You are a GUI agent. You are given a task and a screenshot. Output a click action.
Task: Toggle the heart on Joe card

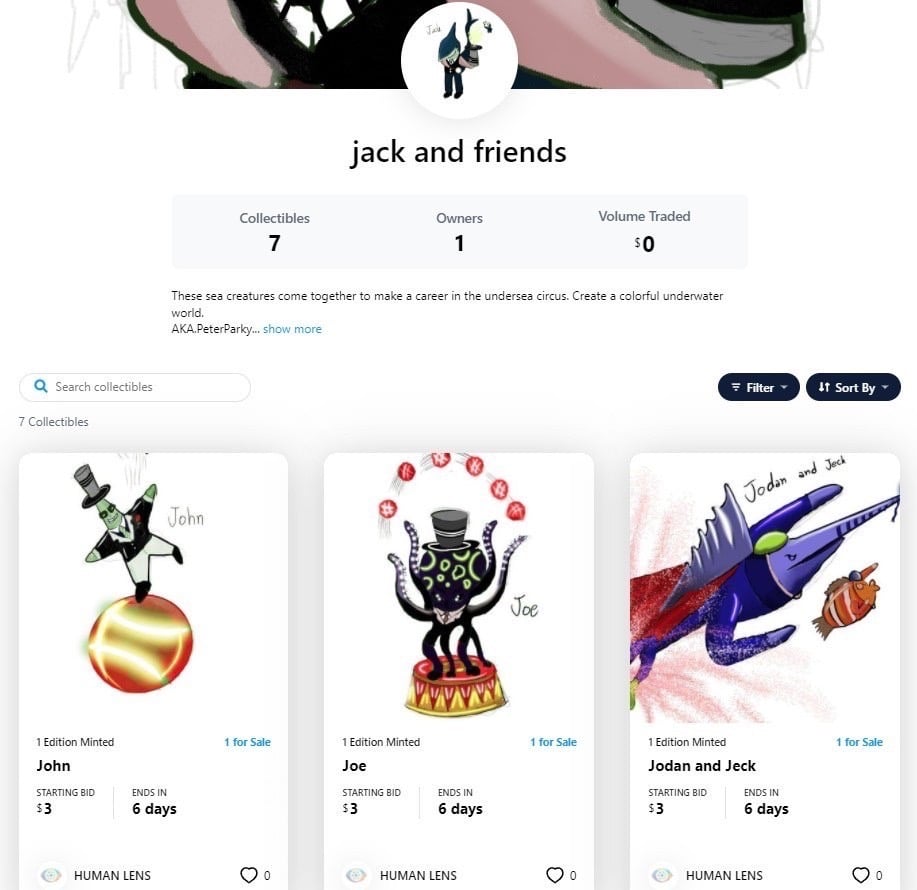[x=554, y=875]
